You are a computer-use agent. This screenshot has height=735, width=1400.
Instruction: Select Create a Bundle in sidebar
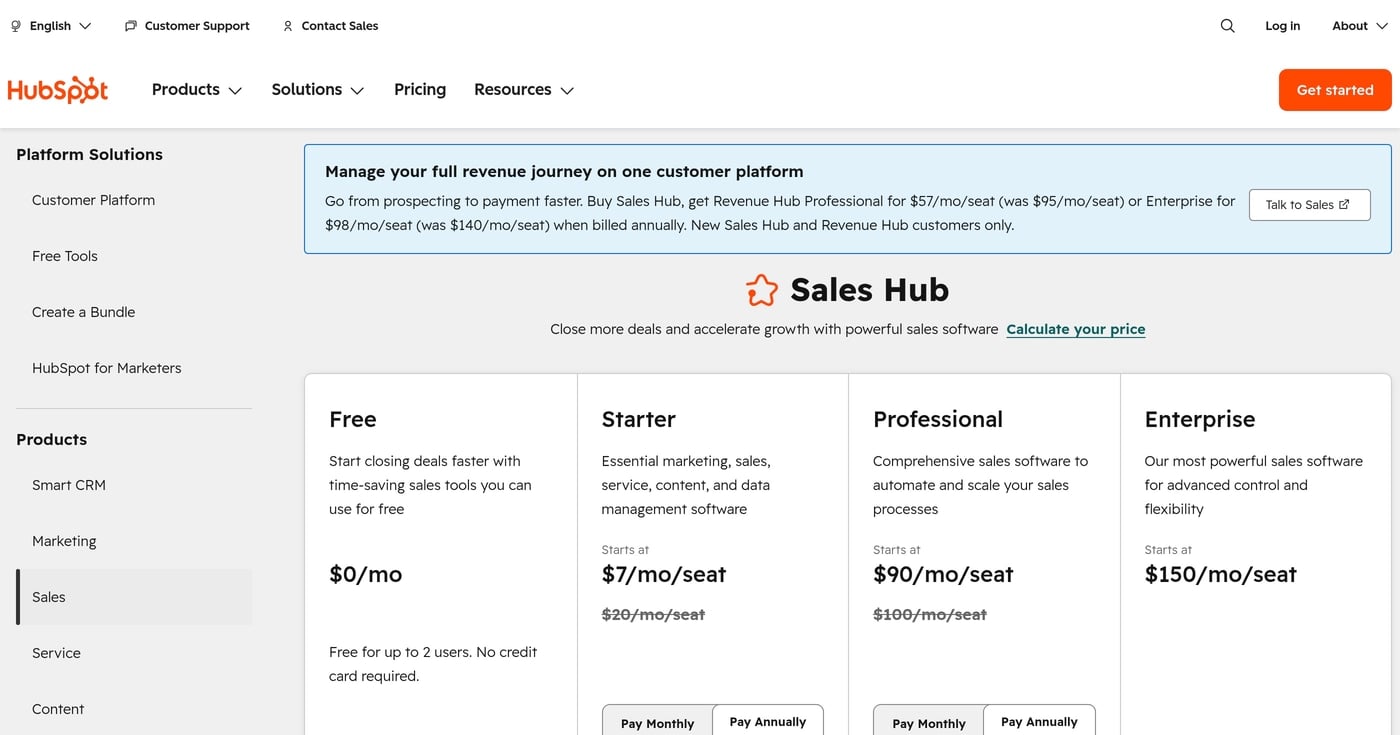(x=83, y=312)
